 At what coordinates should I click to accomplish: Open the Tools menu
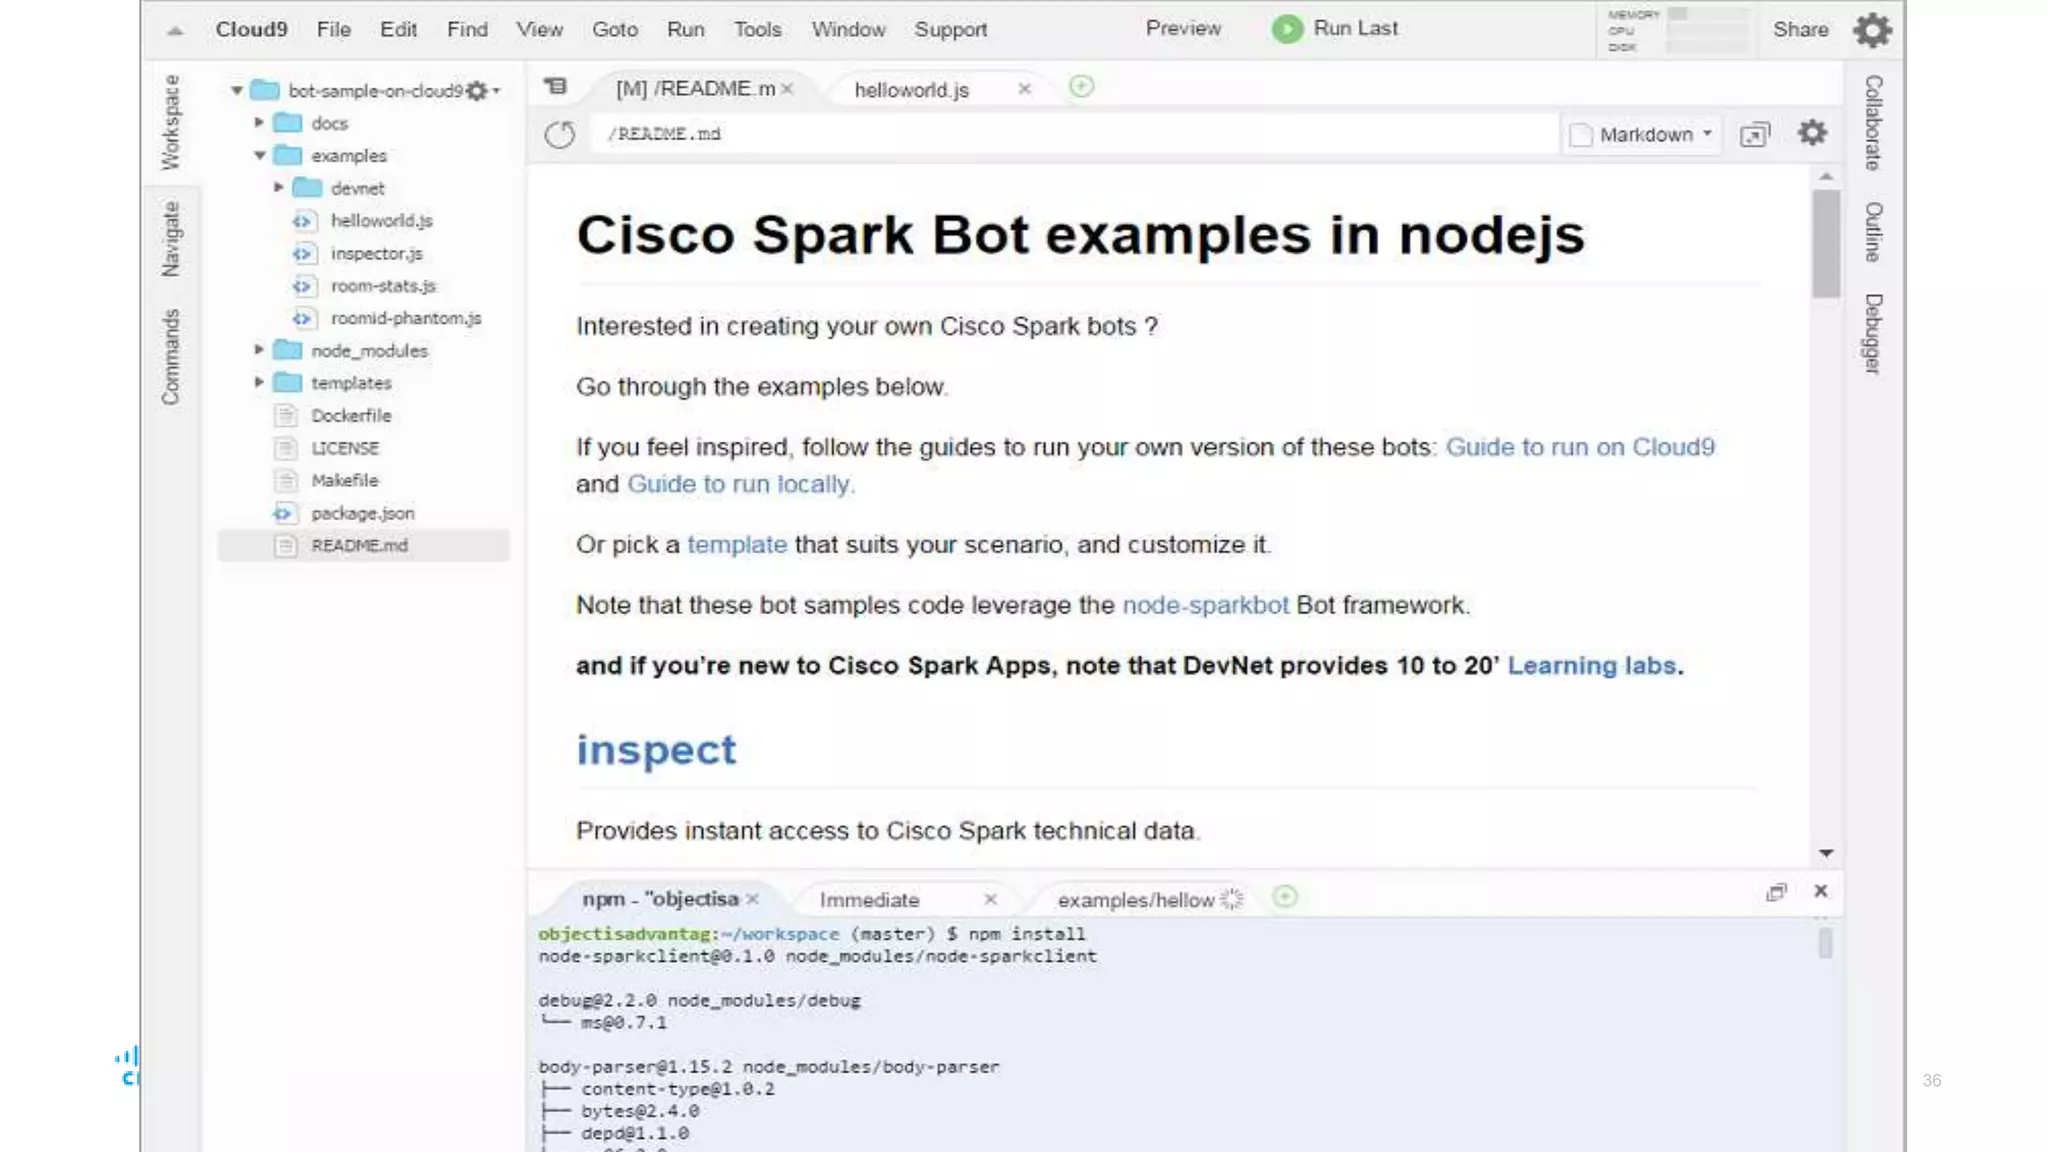click(x=757, y=30)
